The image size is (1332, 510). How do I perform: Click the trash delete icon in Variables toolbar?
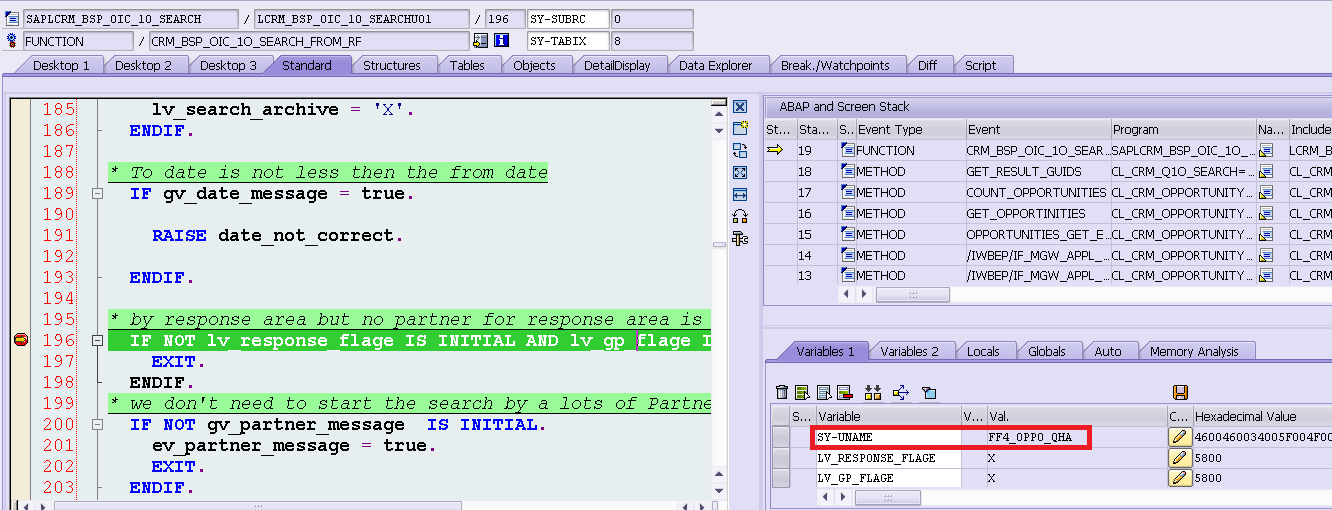pos(783,393)
